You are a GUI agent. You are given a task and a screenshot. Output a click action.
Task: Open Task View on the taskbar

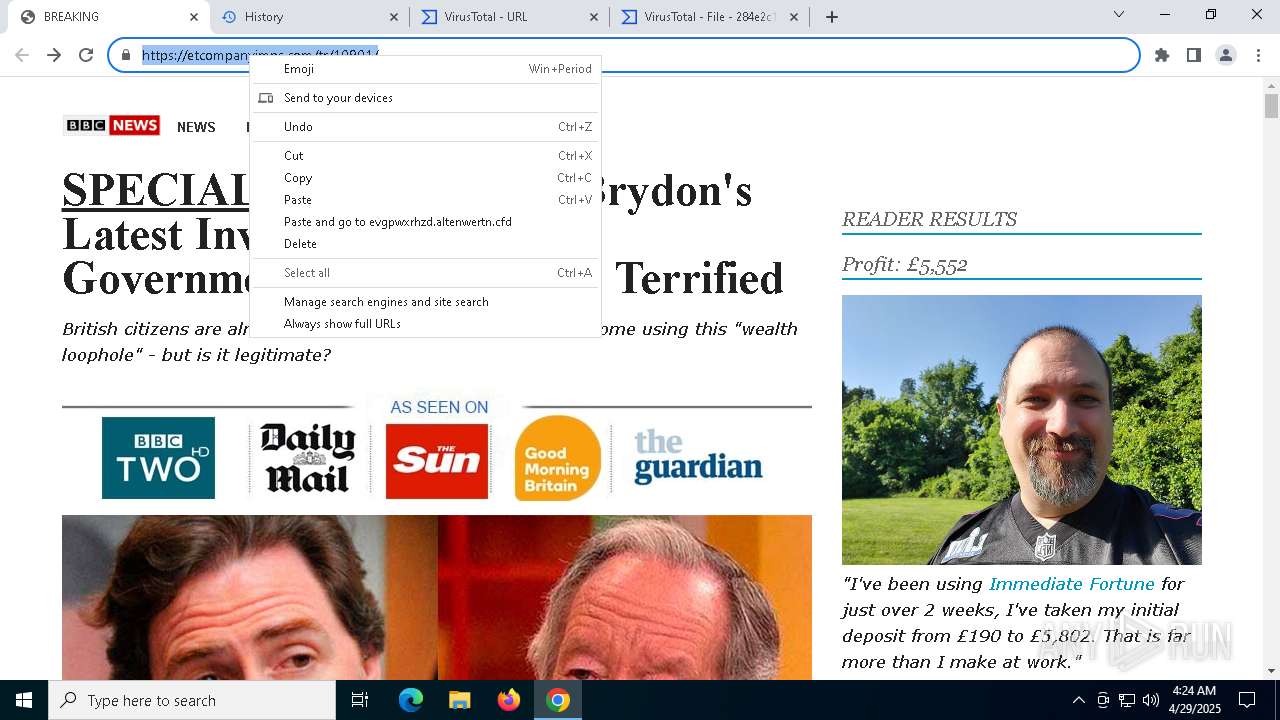[360, 700]
